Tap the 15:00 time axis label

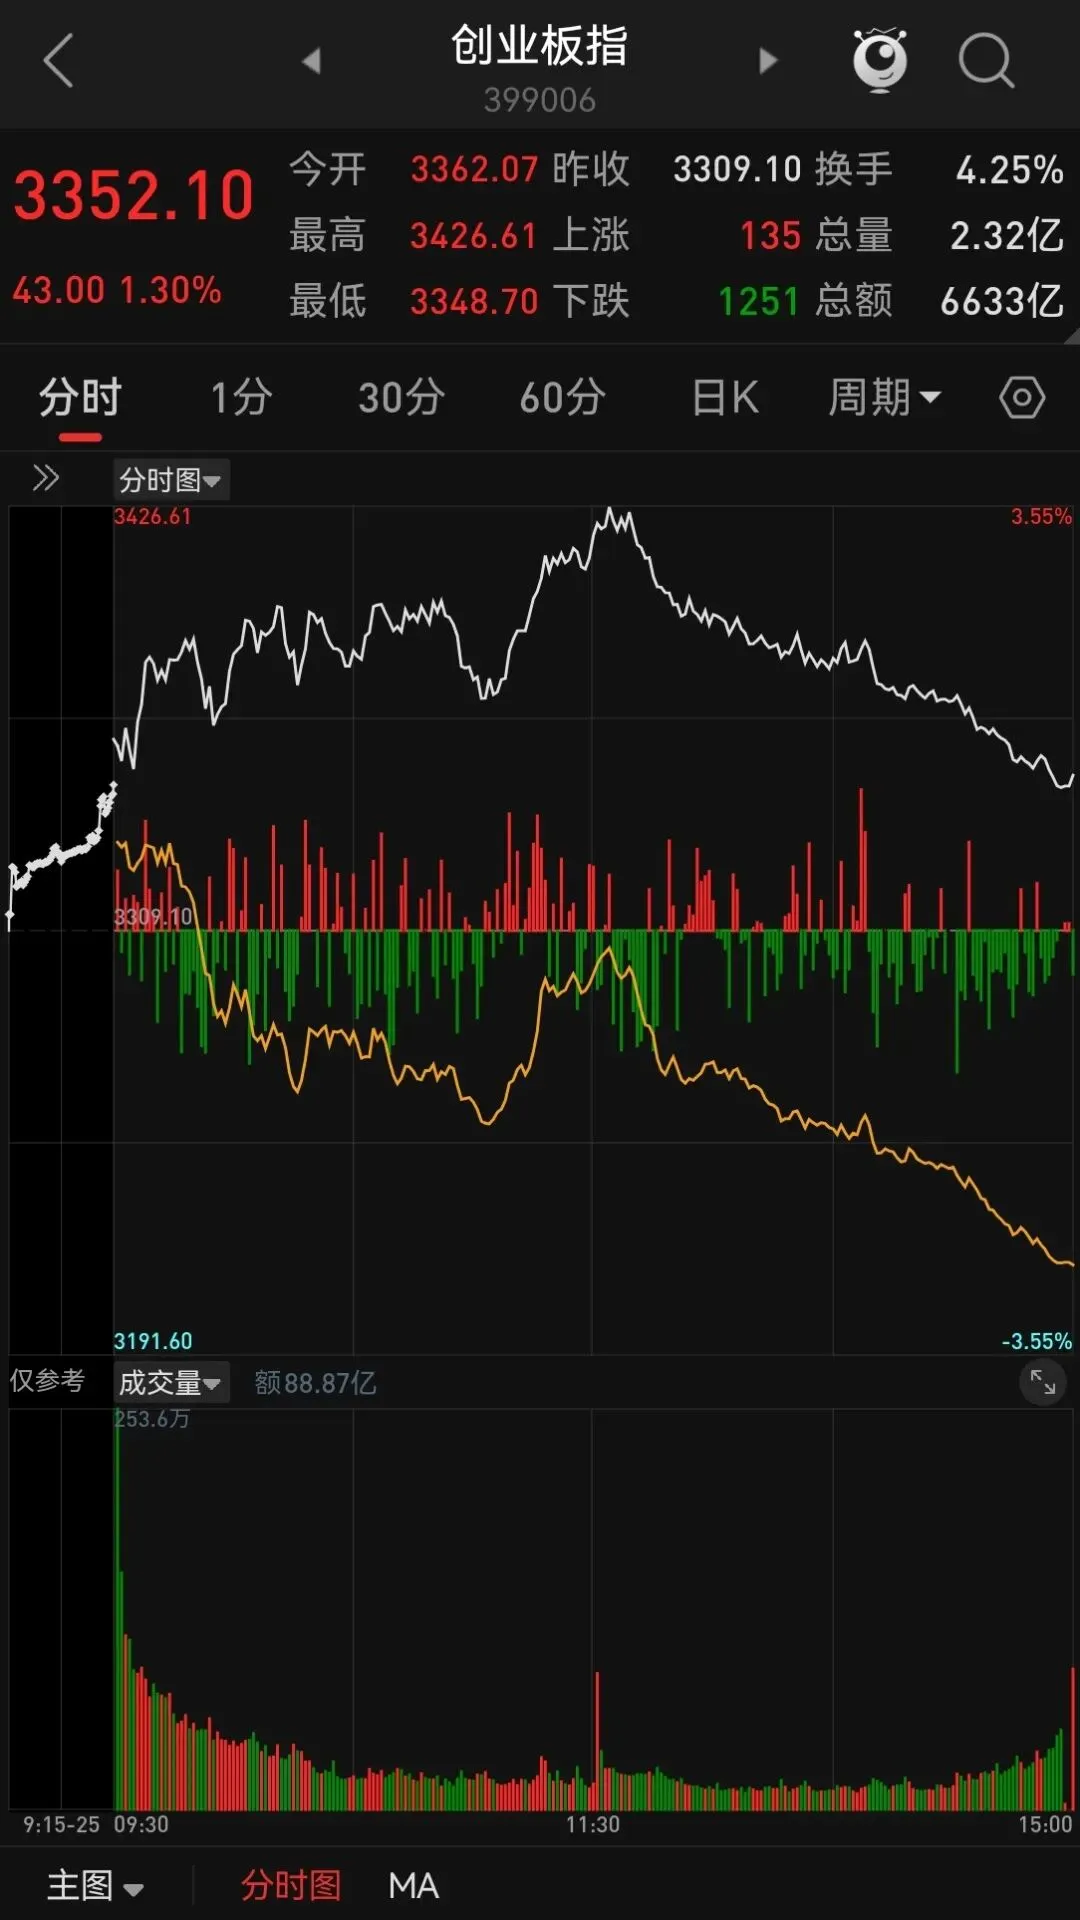[1045, 1825]
